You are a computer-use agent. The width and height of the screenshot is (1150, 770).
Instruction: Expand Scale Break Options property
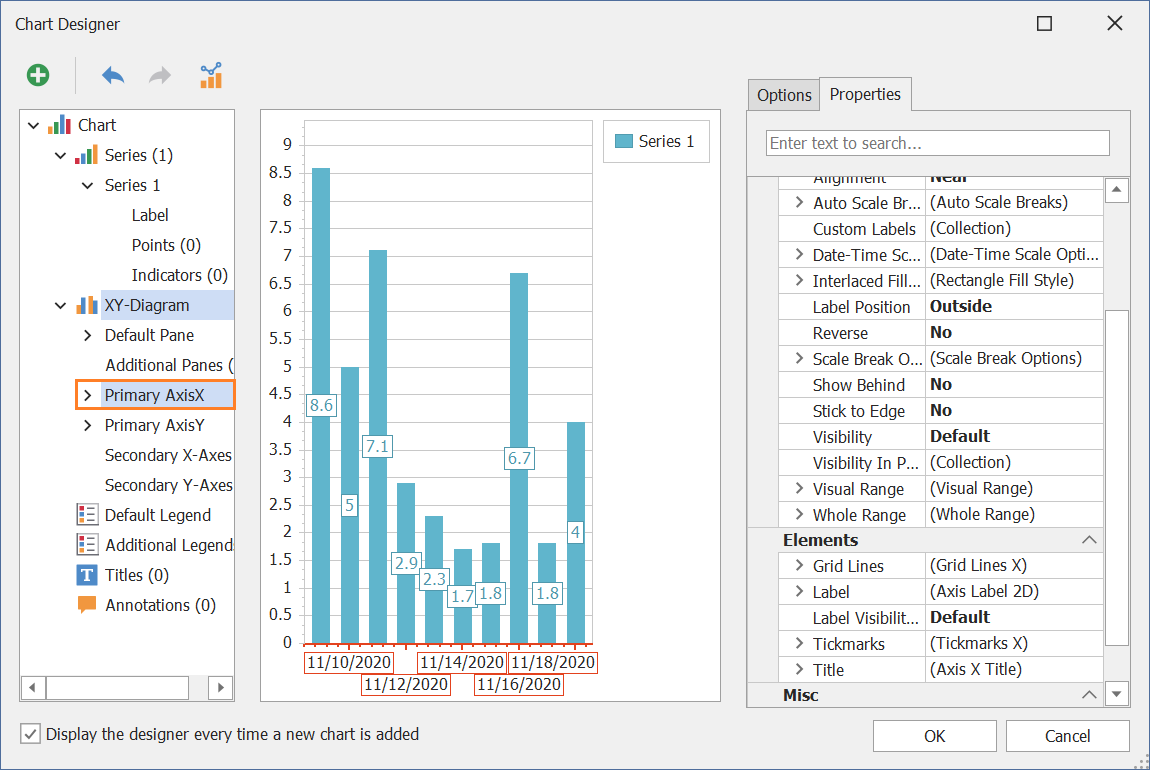pyautogui.click(x=799, y=358)
